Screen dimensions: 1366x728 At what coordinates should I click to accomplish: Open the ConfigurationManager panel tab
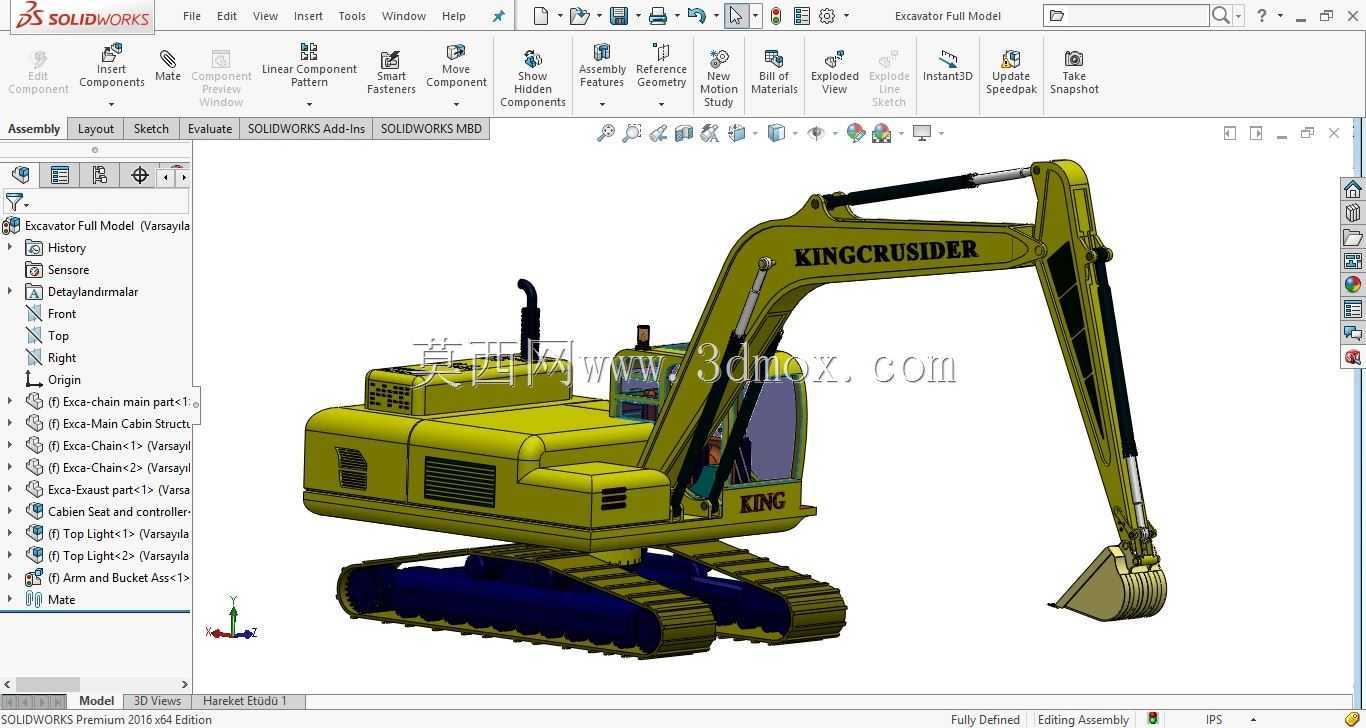tap(100, 176)
